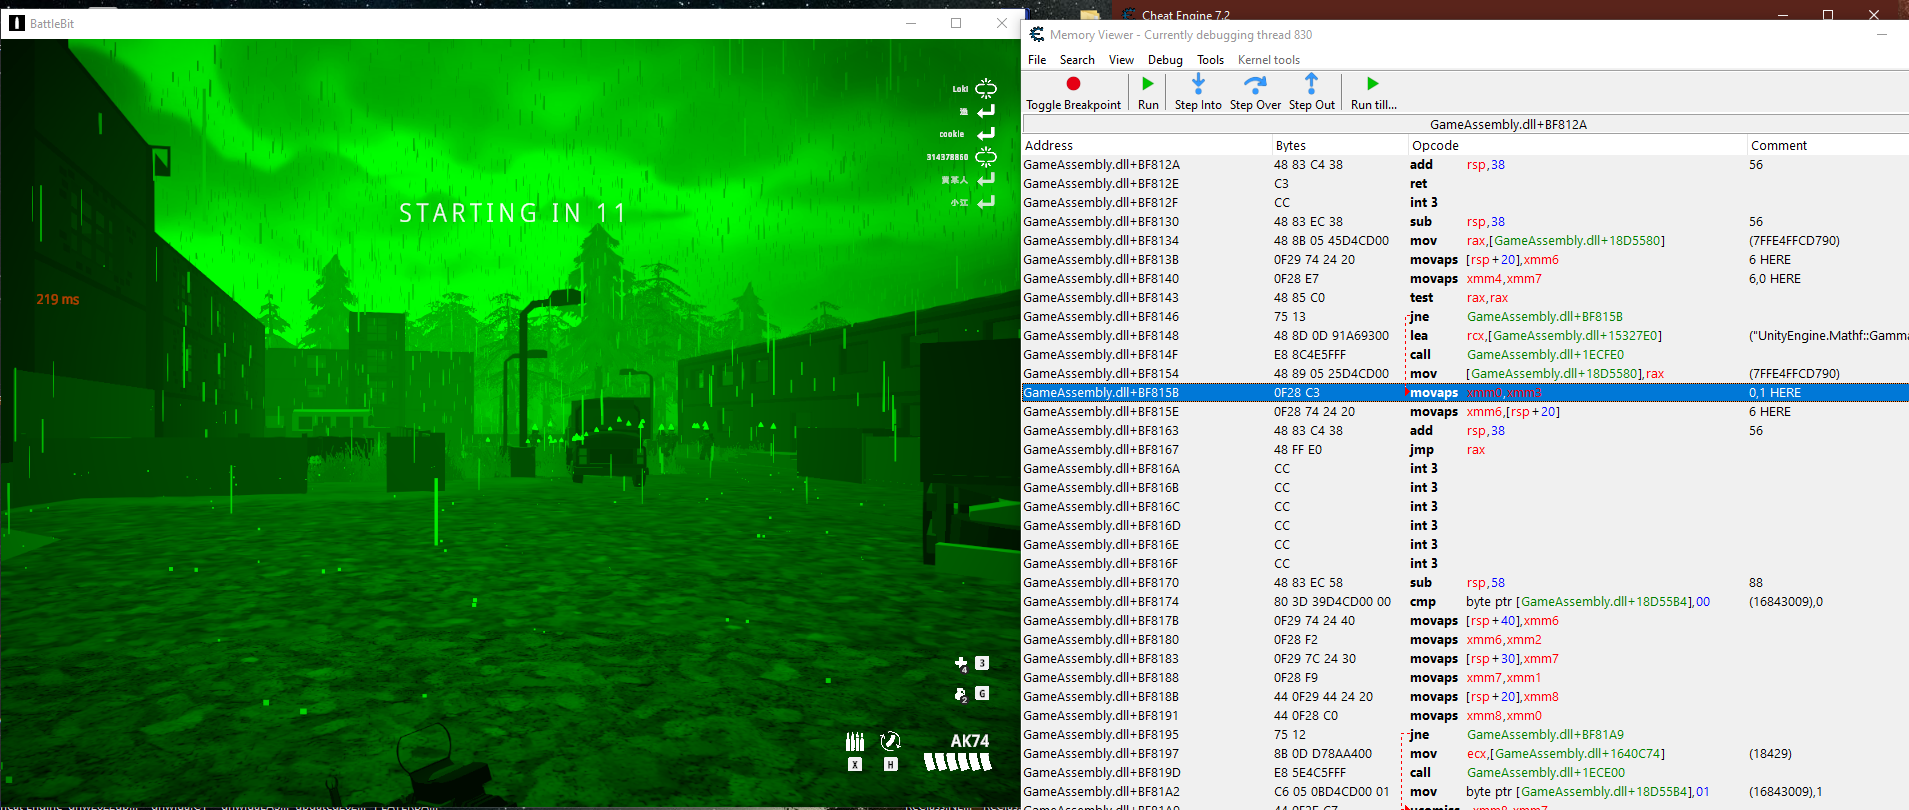1909x810 pixels.
Task: Click the (18429) comment
Action: click(x=1770, y=754)
